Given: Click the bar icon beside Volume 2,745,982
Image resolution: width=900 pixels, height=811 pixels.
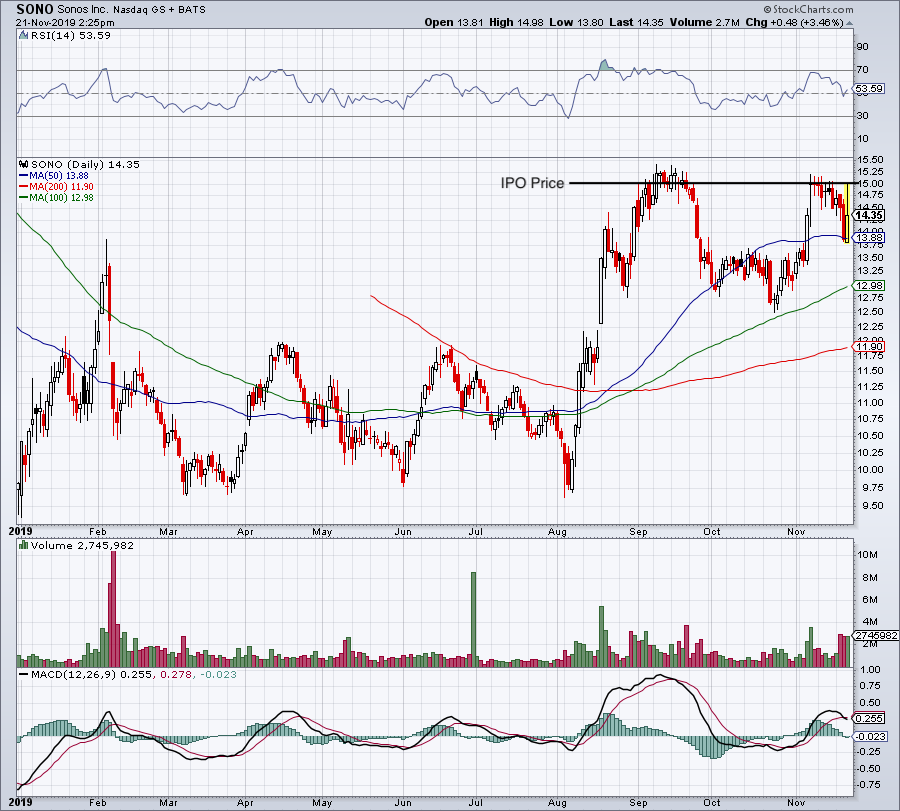Looking at the screenshot, I should click(24, 545).
